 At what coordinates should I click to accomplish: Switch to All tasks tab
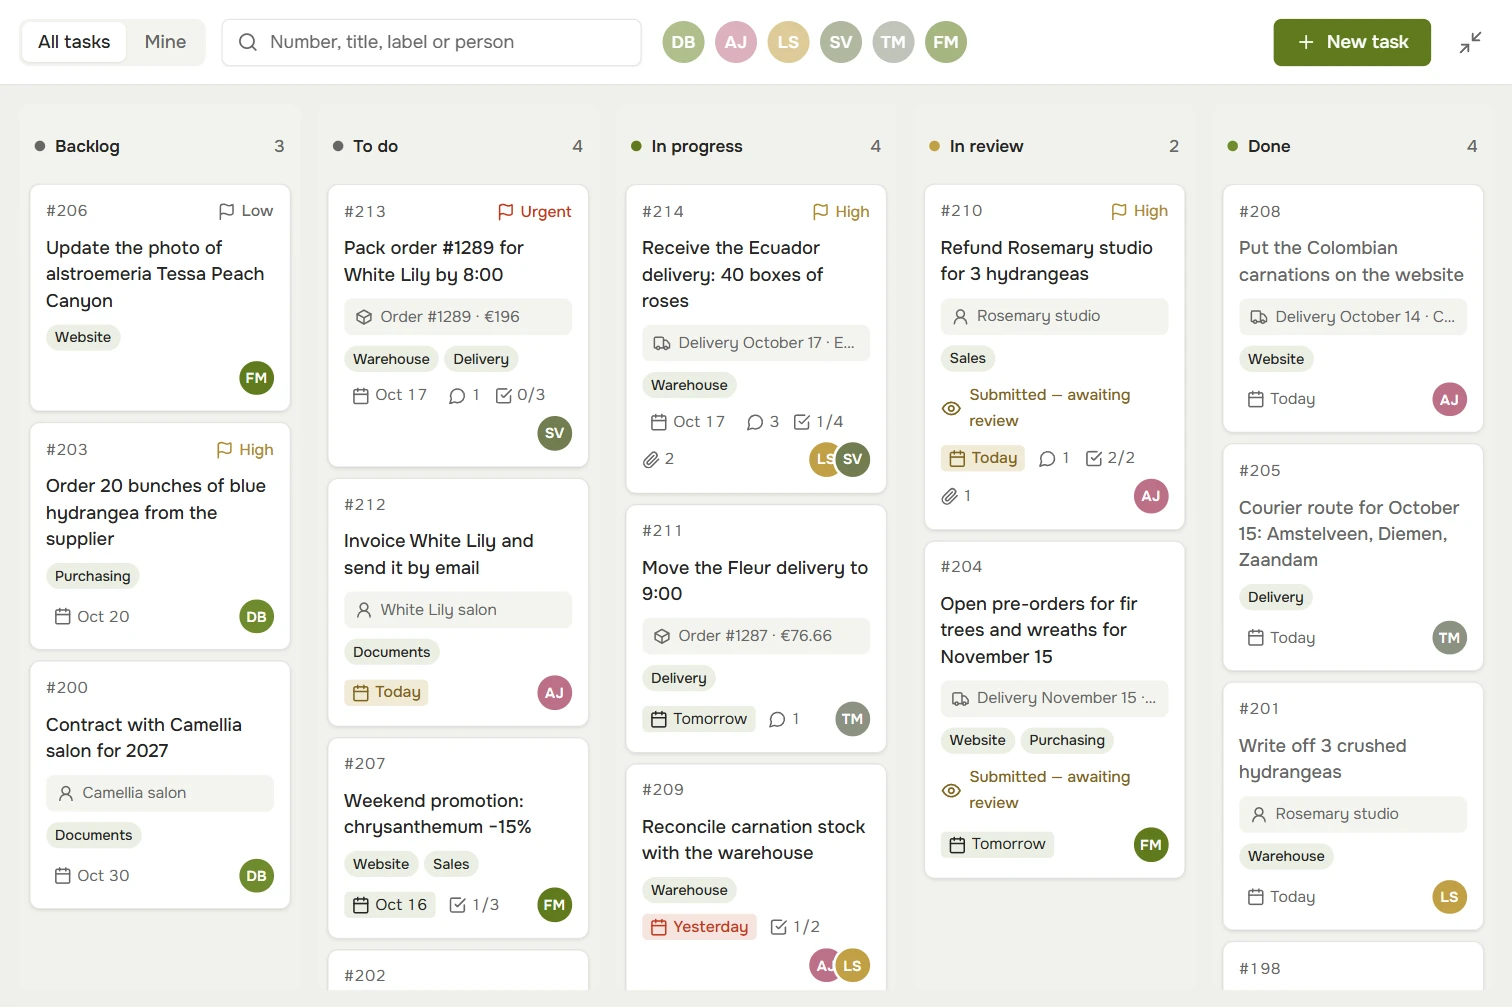click(x=74, y=42)
